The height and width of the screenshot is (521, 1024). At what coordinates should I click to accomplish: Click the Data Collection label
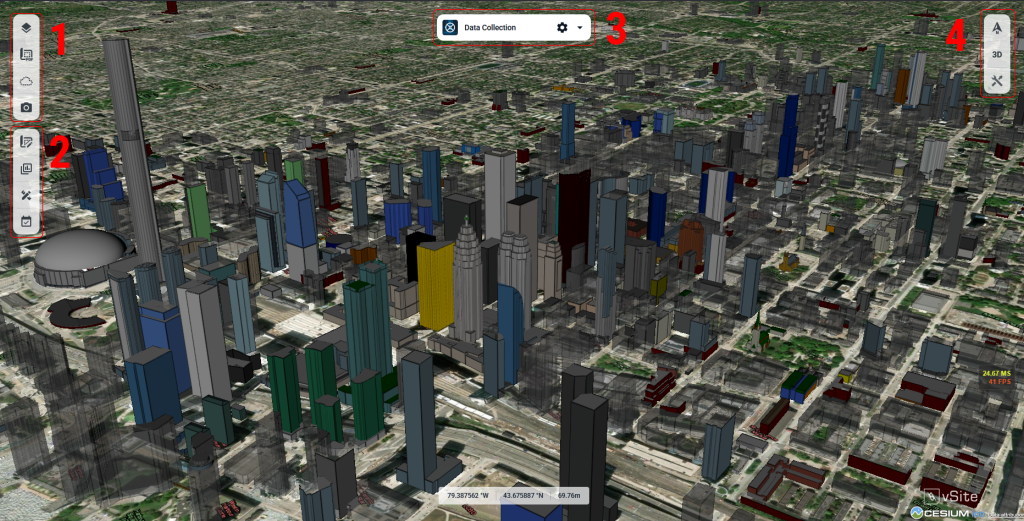(x=490, y=27)
